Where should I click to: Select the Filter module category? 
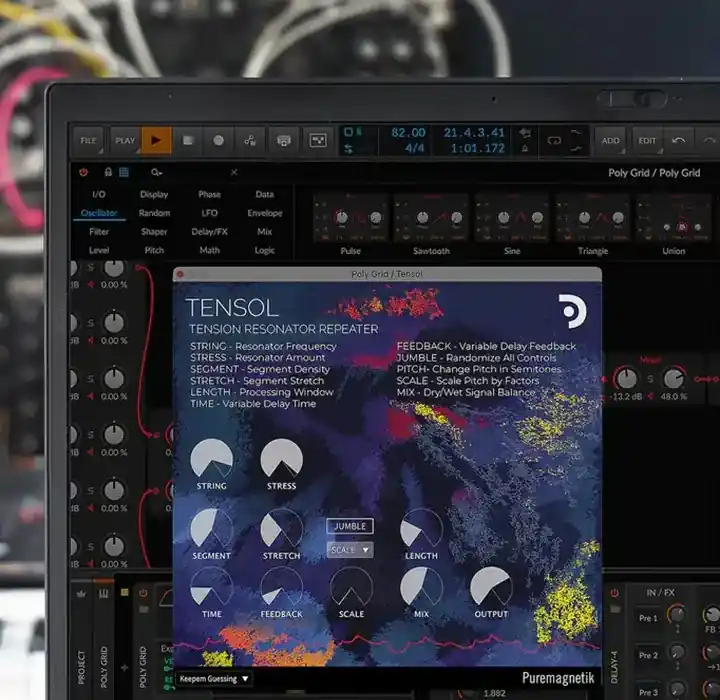tap(99, 232)
